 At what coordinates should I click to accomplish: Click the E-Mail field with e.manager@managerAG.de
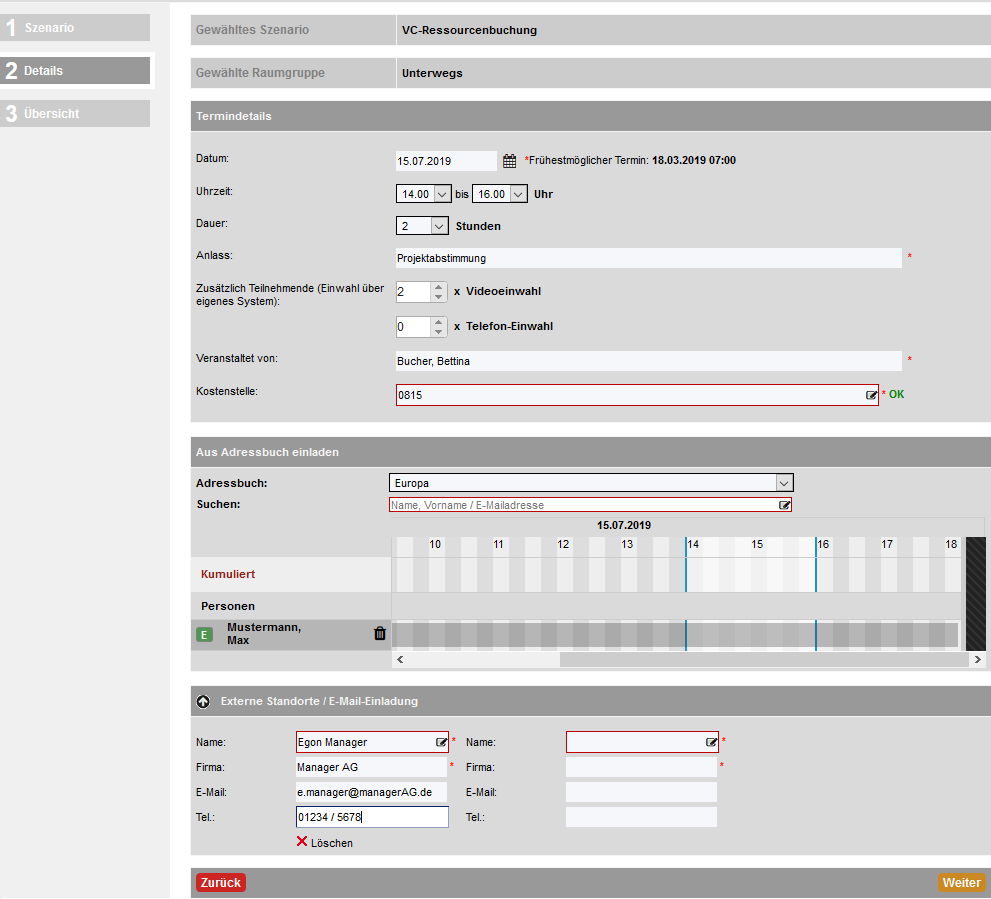pyautogui.click(x=372, y=792)
